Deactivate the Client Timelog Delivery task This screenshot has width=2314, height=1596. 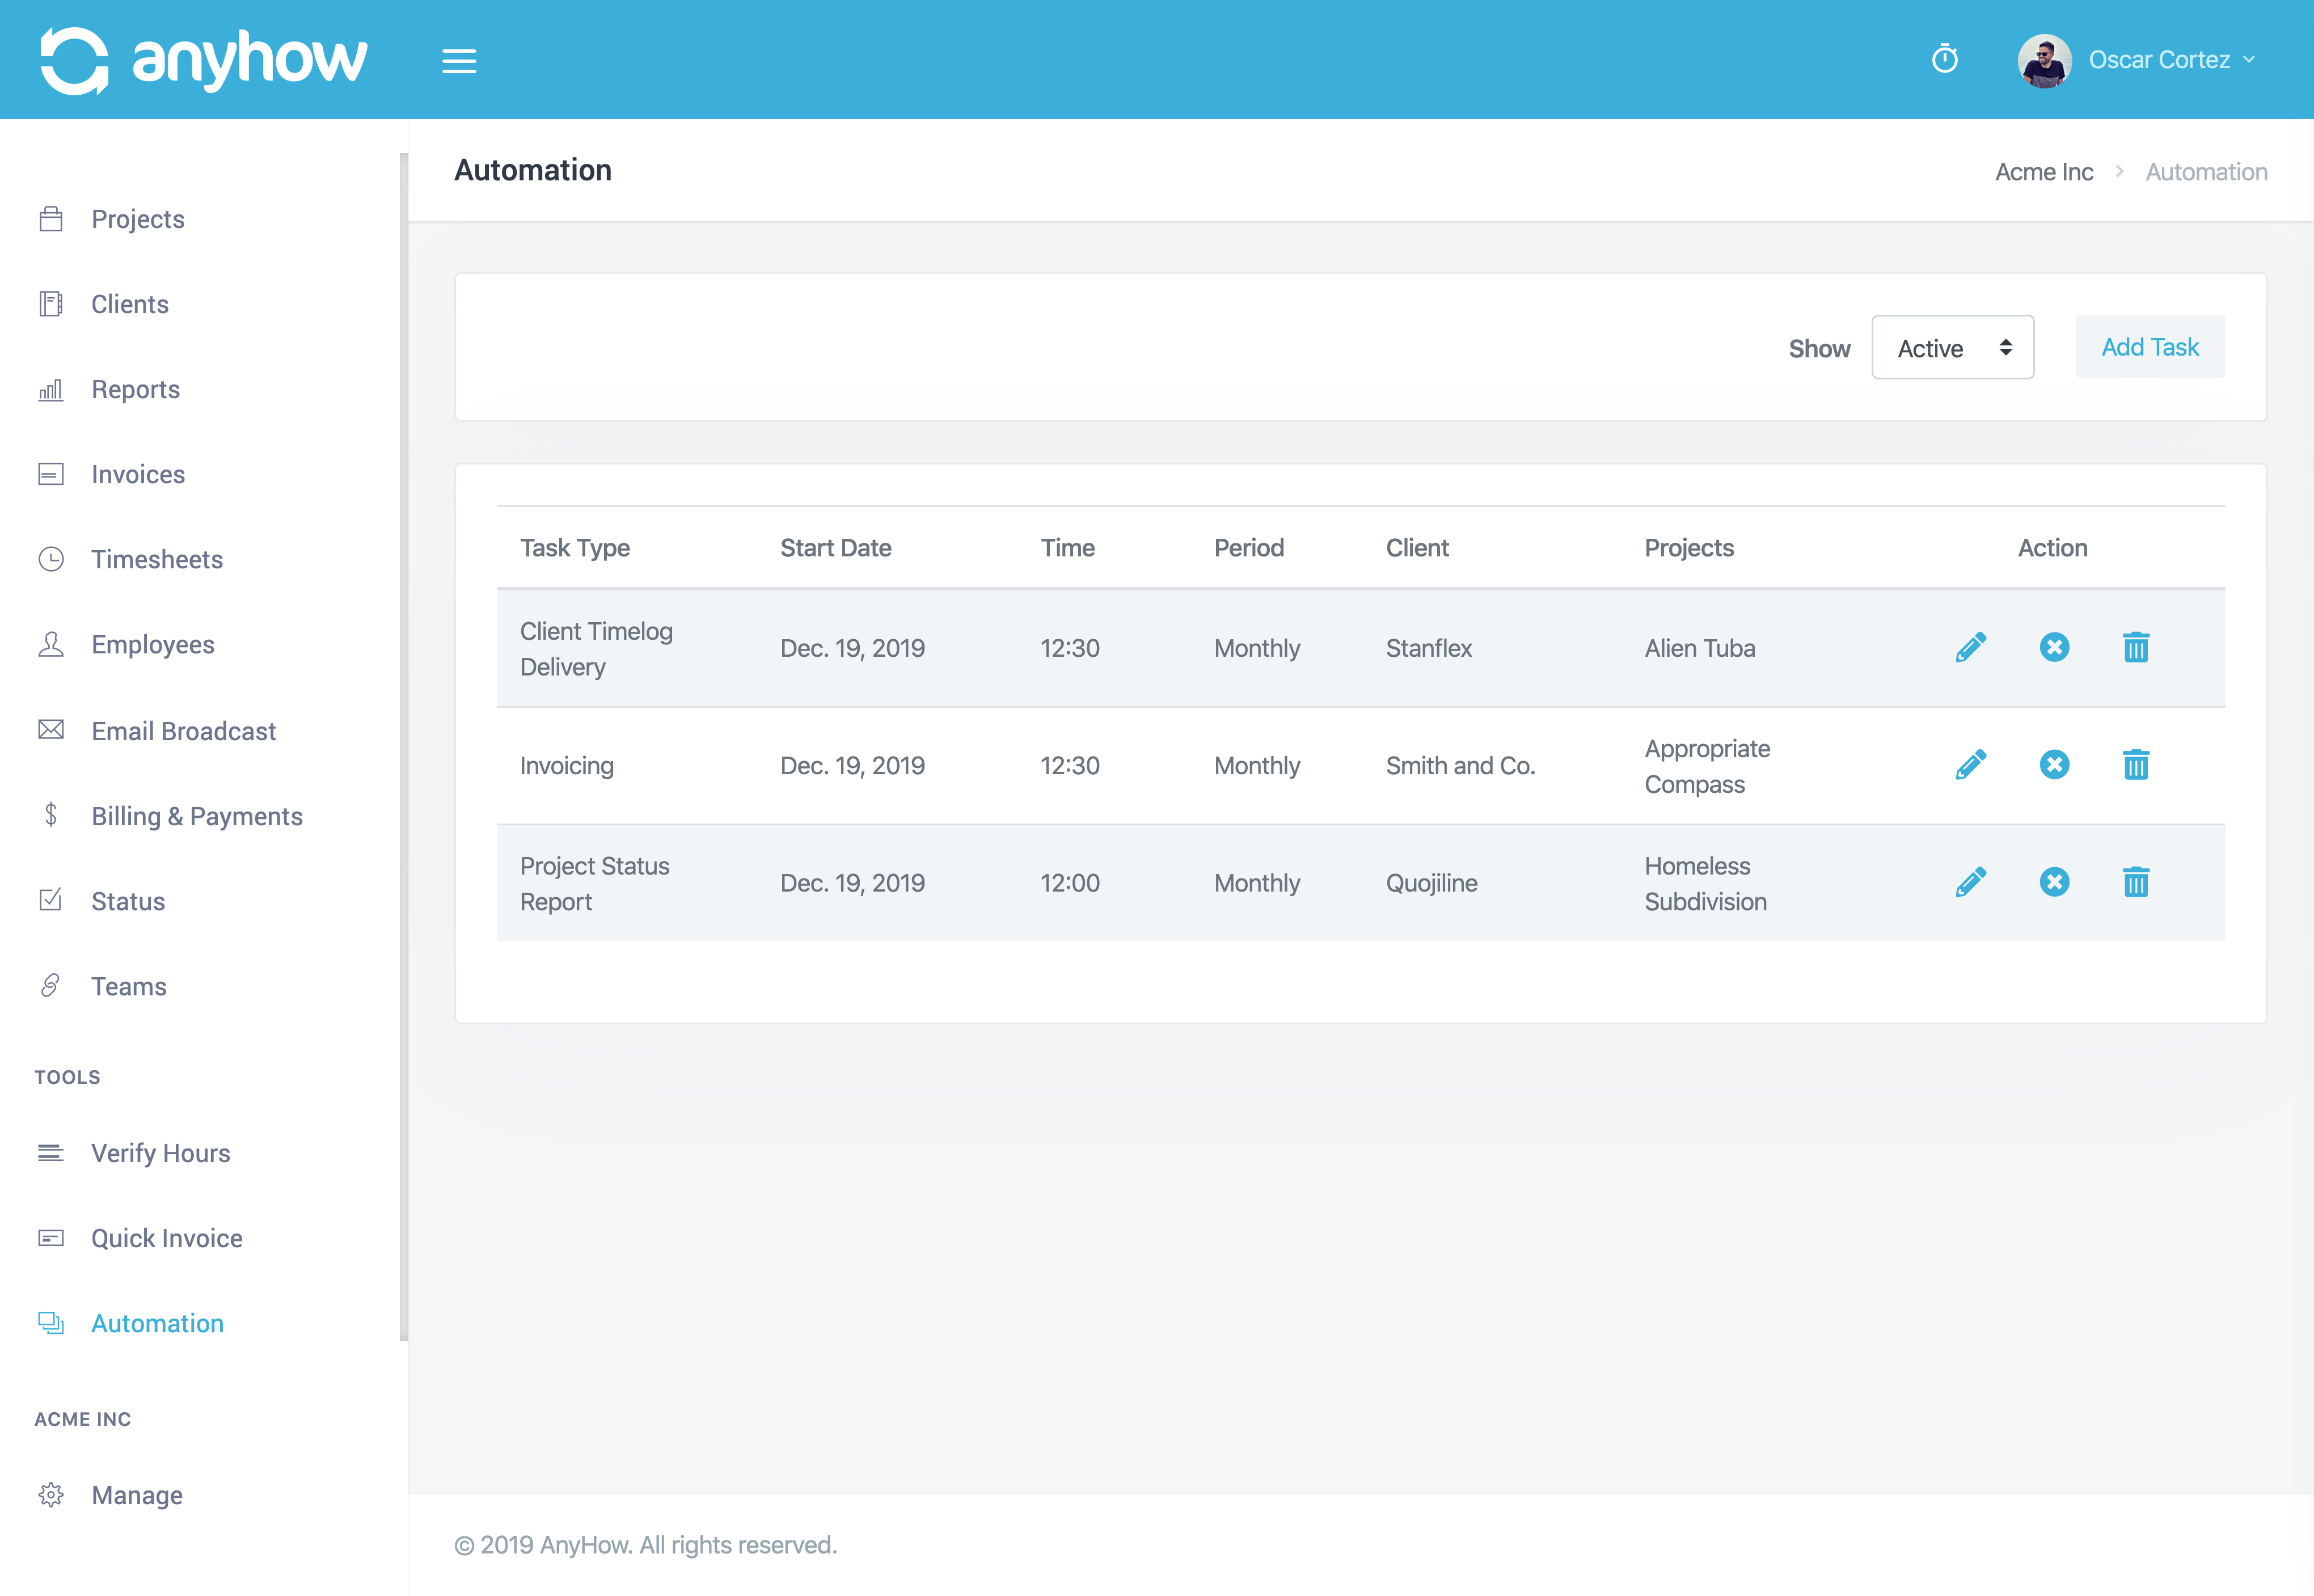[x=2055, y=648]
